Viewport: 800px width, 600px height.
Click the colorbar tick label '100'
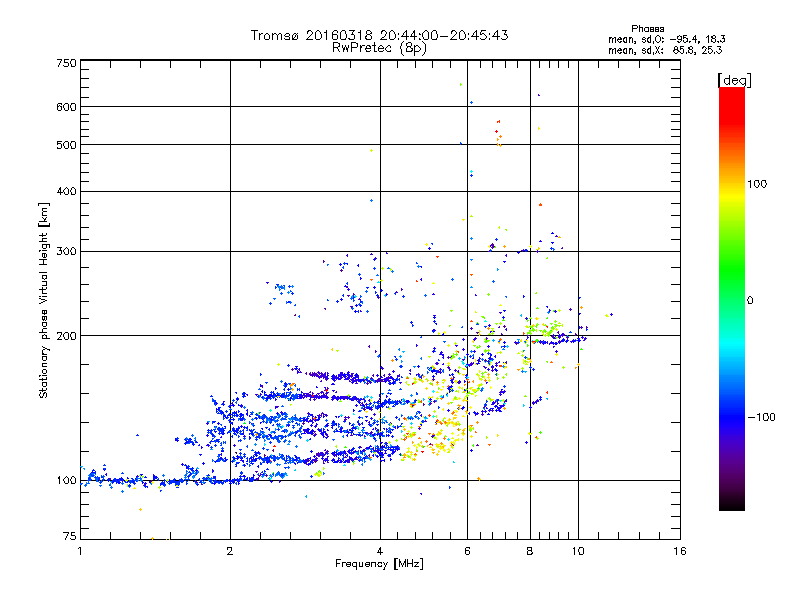(x=757, y=184)
